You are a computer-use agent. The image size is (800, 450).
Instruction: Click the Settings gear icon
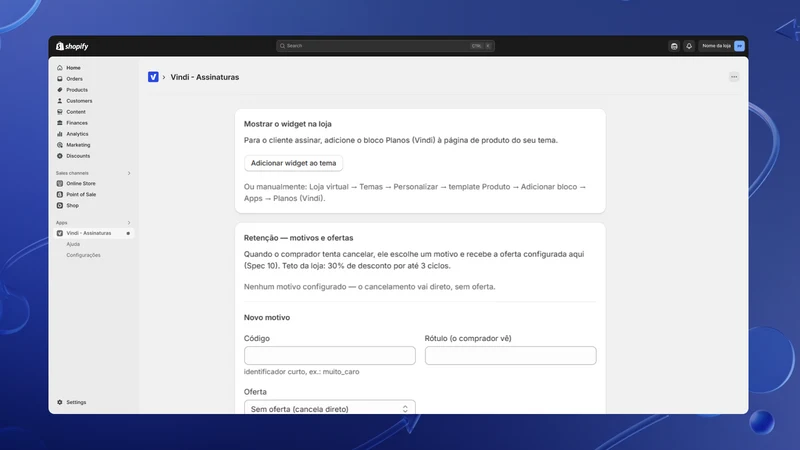(x=60, y=402)
